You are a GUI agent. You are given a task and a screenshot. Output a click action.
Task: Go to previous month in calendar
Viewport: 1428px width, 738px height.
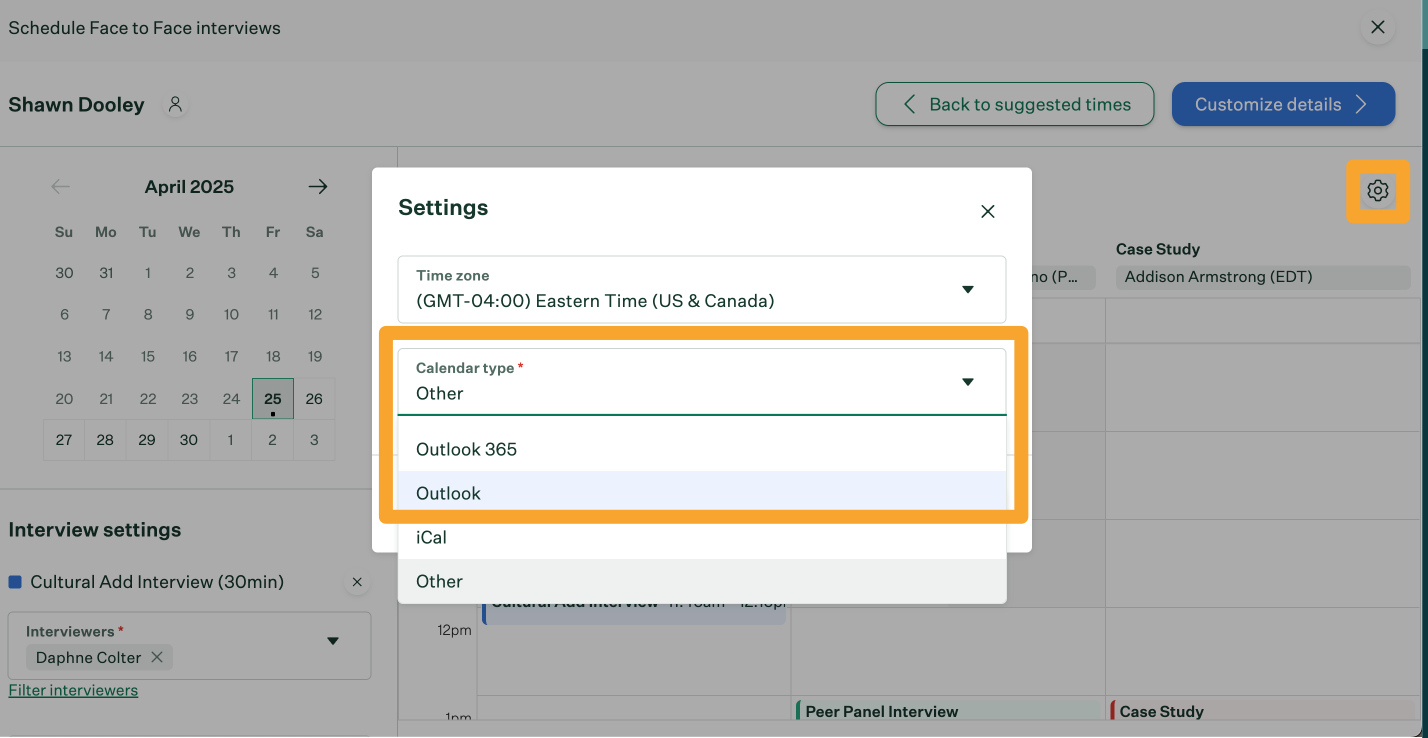(x=61, y=187)
